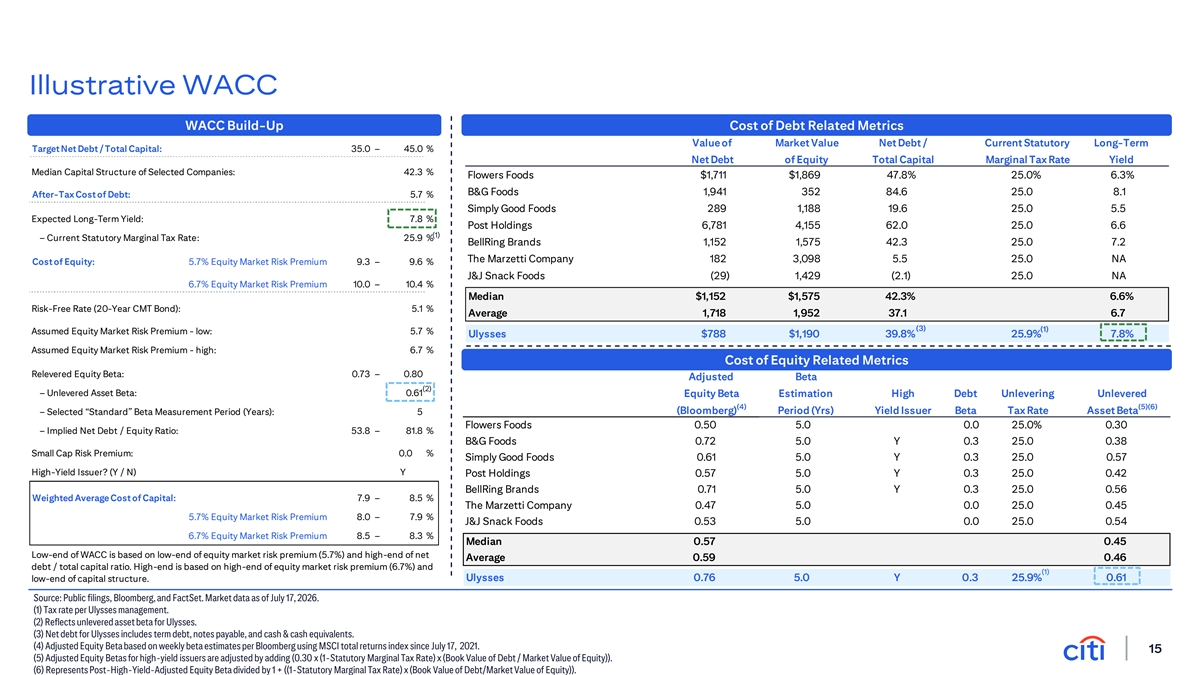Click 'BellRing Brands' in Cost of Debt table
The height and width of the screenshot is (675, 1200).
coord(505,242)
